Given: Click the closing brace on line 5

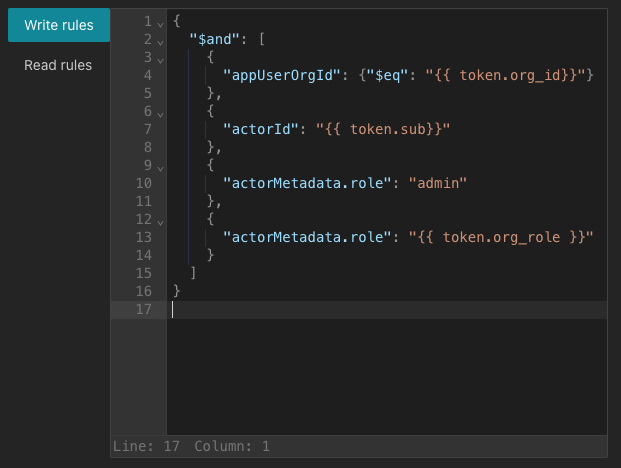Looking at the screenshot, I should point(210,93).
